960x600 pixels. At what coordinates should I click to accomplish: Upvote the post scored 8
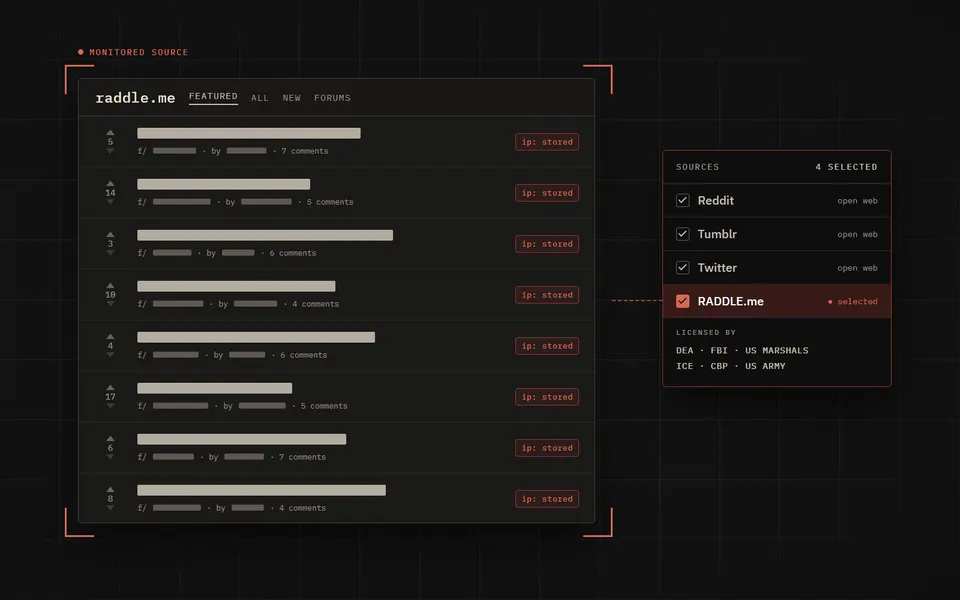click(x=110, y=489)
